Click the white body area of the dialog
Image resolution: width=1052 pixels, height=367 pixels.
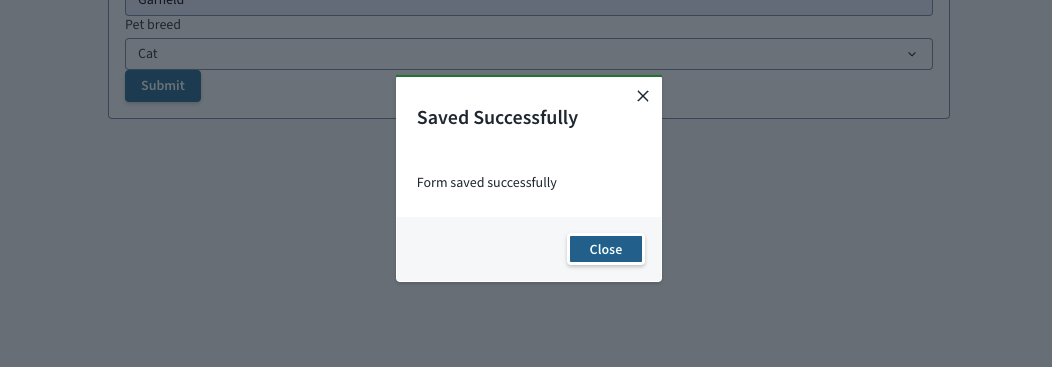click(529, 151)
